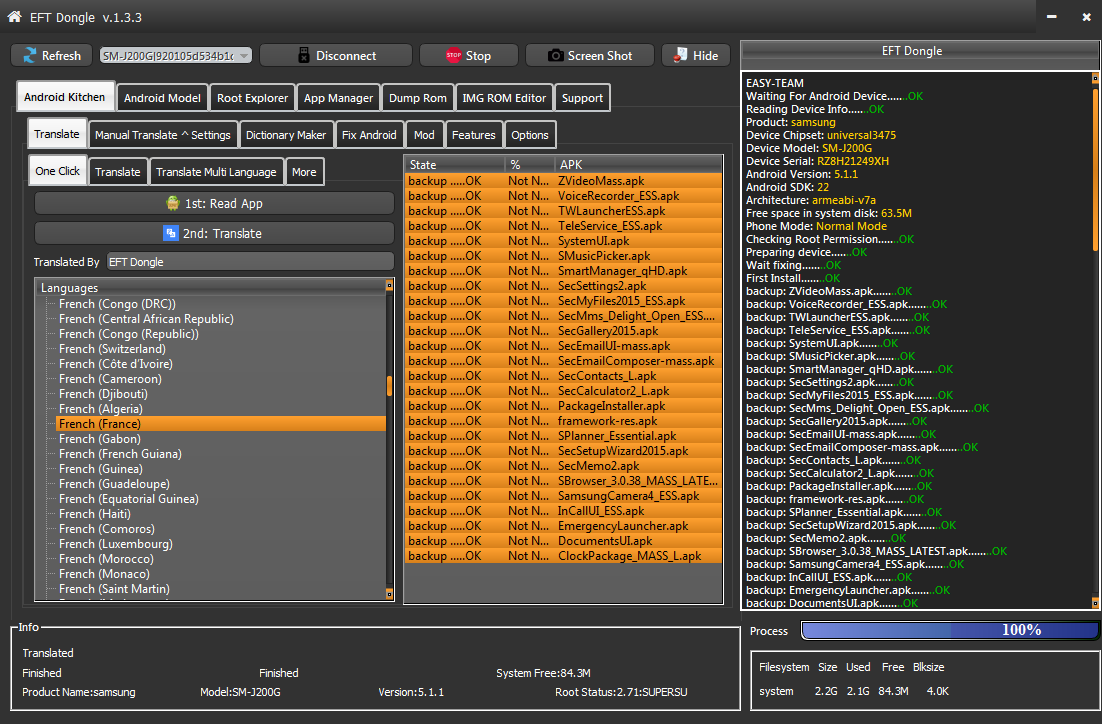1102x724 pixels.
Task: Click the 100% process progress bar
Action: point(949,630)
